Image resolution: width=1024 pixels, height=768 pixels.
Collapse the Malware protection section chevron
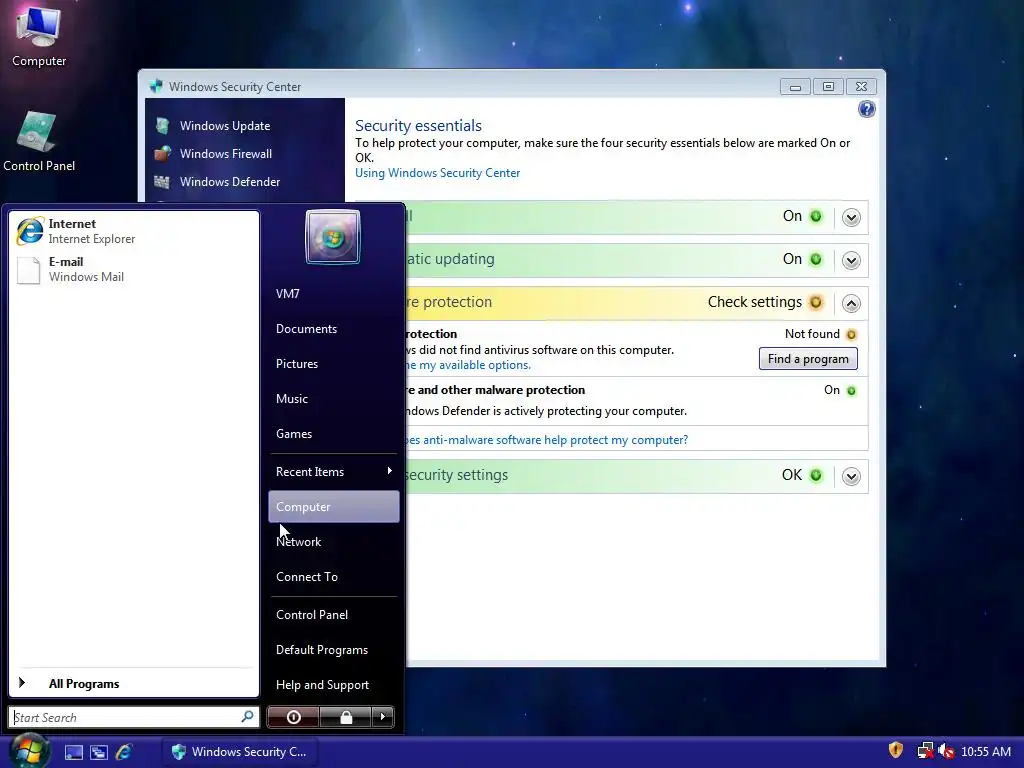tap(851, 304)
